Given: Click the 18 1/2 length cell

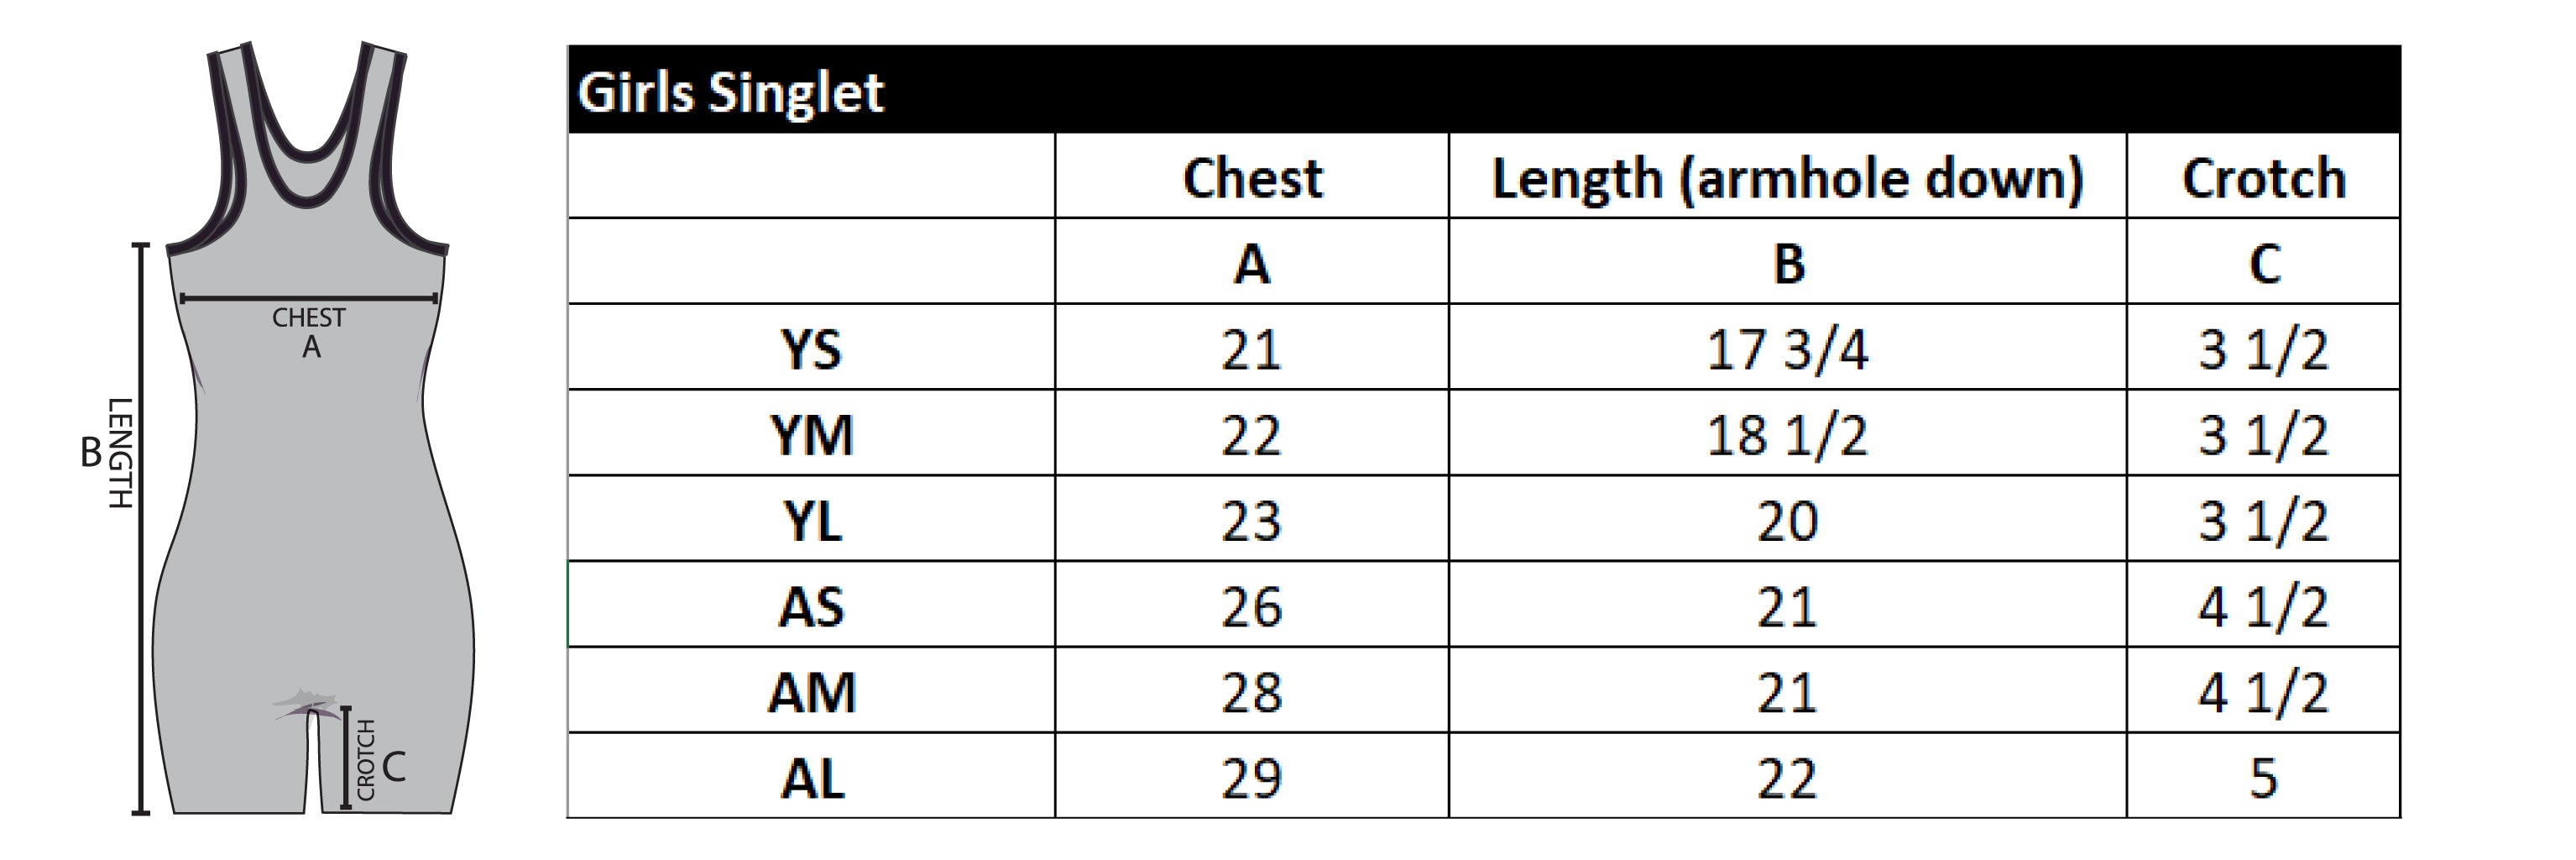Looking at the screenshot, I should pyautogui.click(x=1787, y=435).
